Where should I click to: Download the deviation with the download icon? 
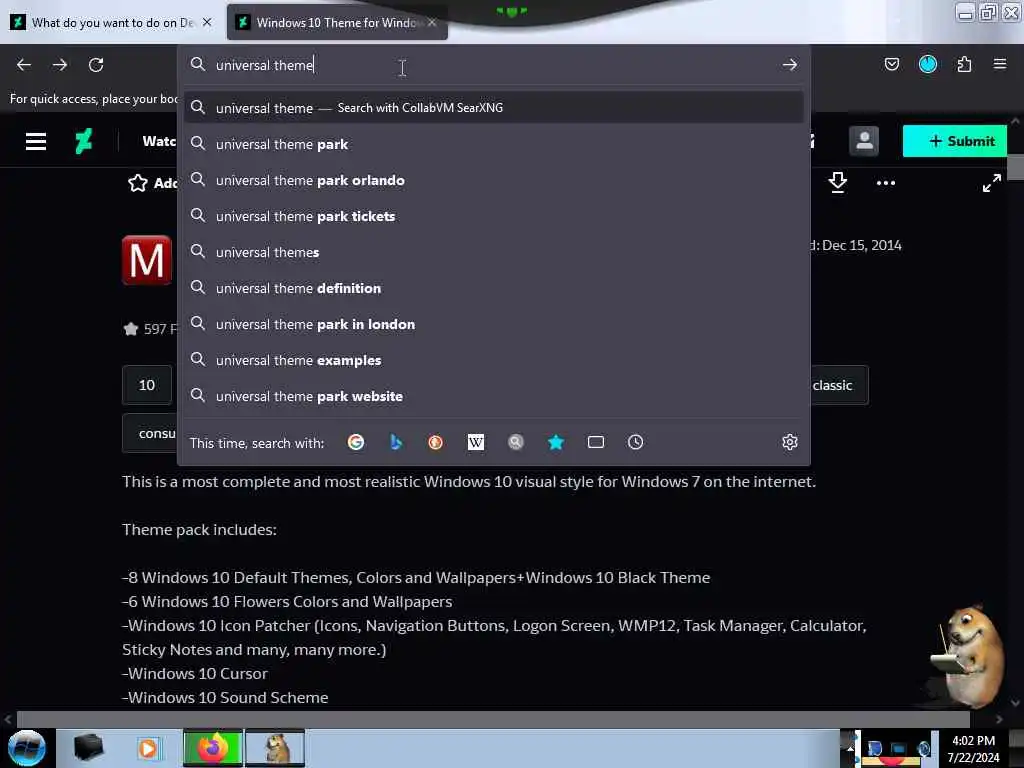[x=837, y=183]
